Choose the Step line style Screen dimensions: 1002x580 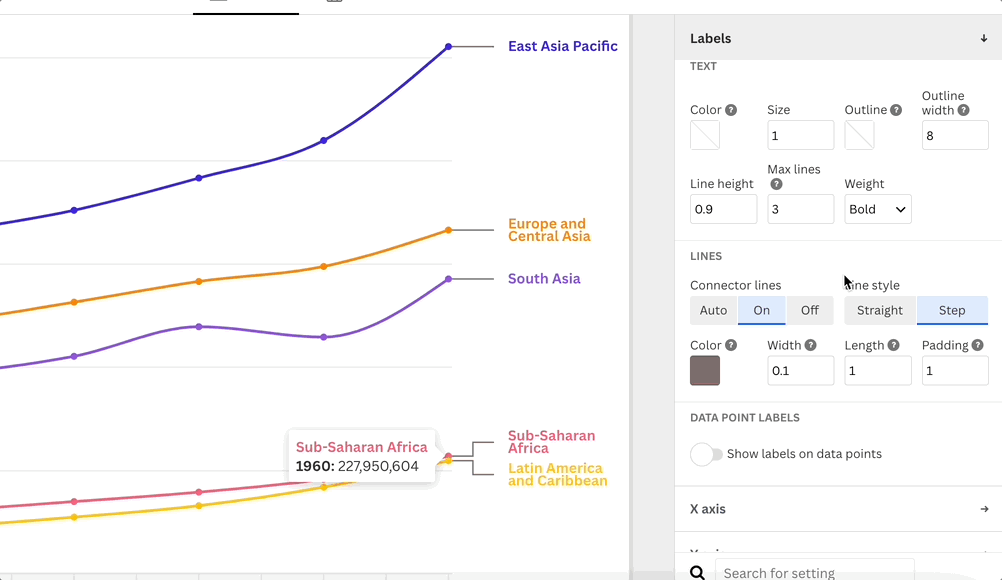[952, 310]
